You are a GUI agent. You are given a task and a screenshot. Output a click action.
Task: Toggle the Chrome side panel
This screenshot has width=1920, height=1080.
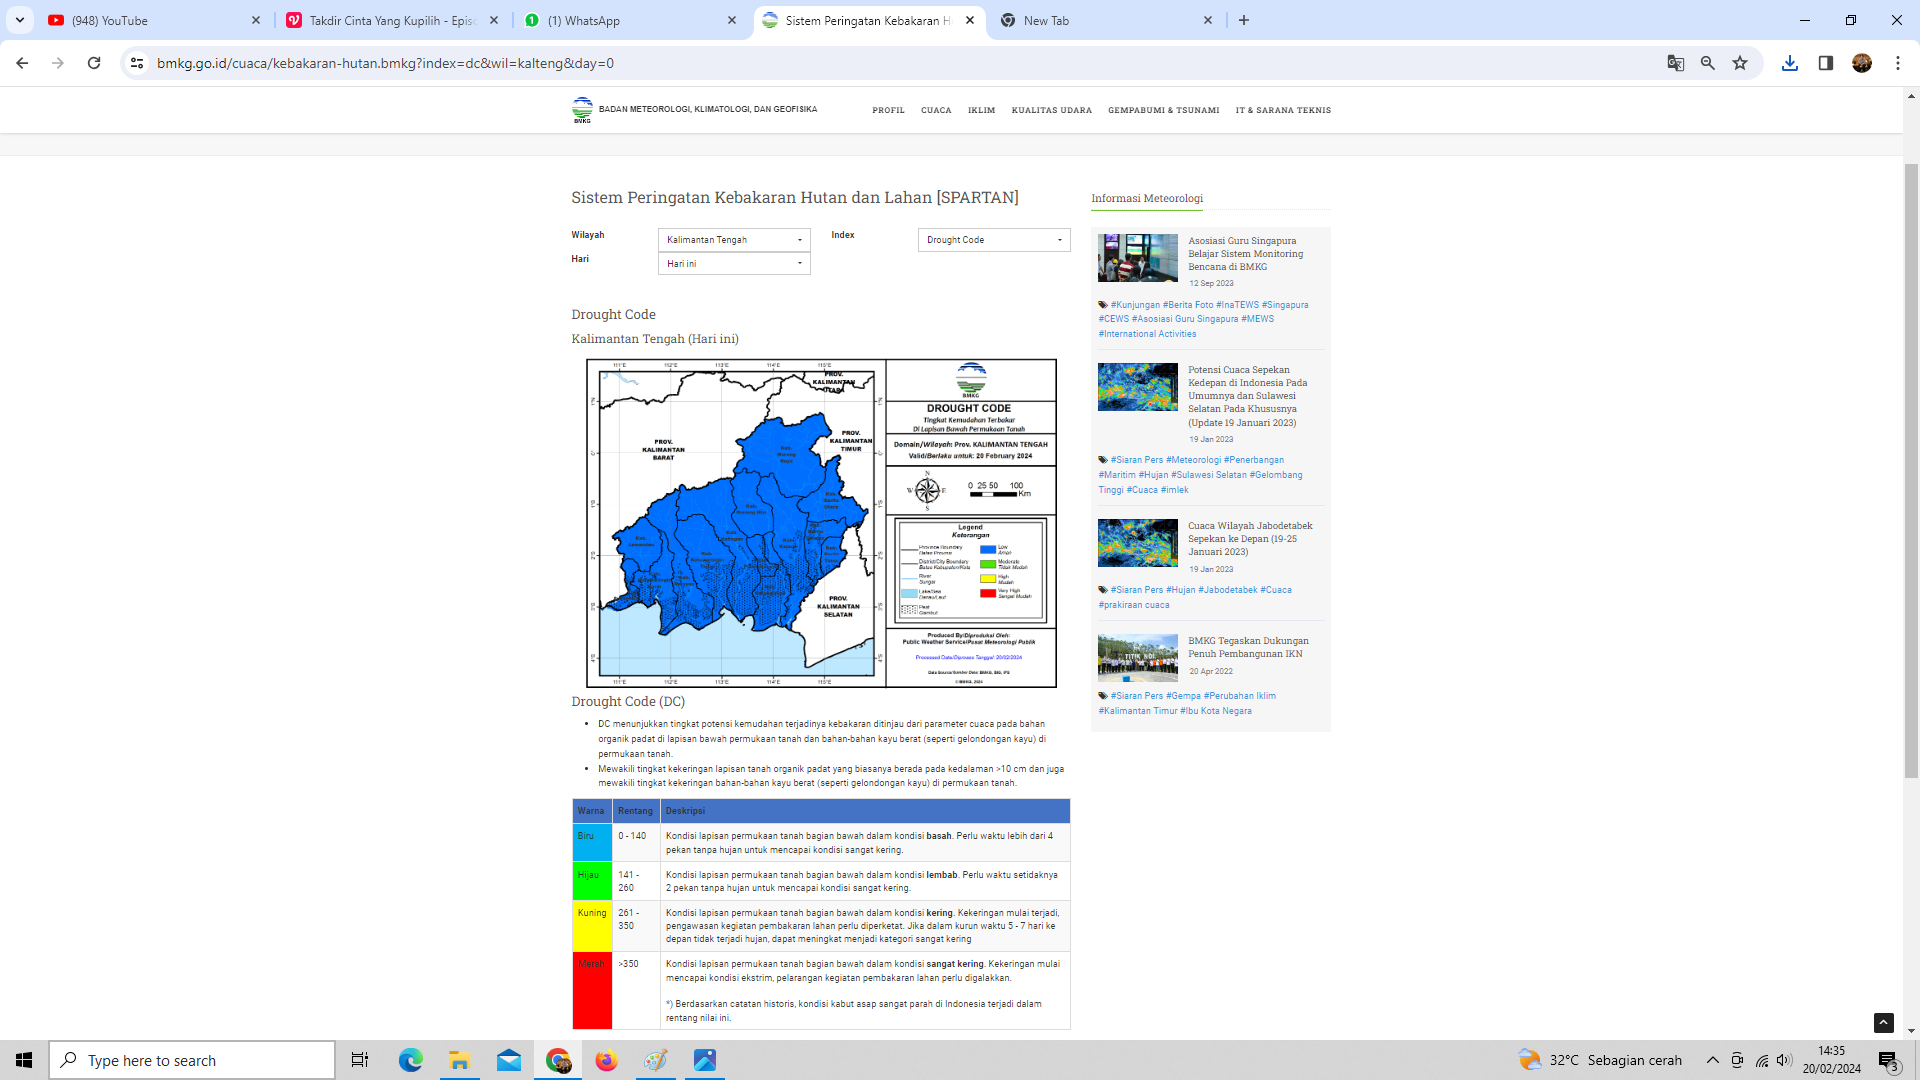[1826, 63]
